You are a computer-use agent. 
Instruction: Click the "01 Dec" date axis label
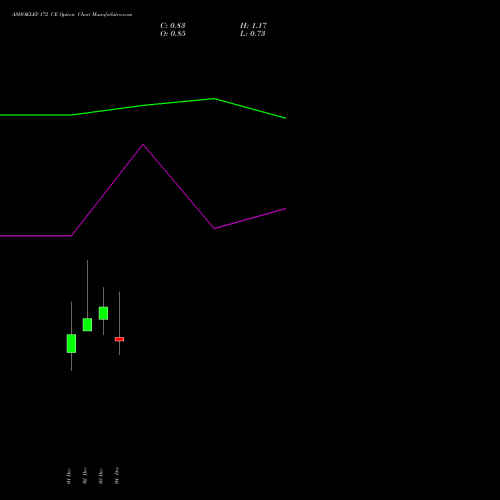[x=69, y=476]
